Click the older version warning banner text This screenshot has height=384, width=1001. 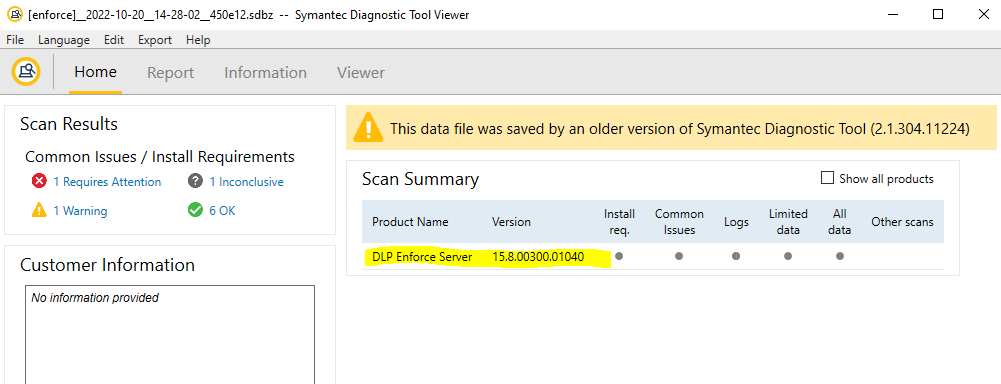click(680, 129)
